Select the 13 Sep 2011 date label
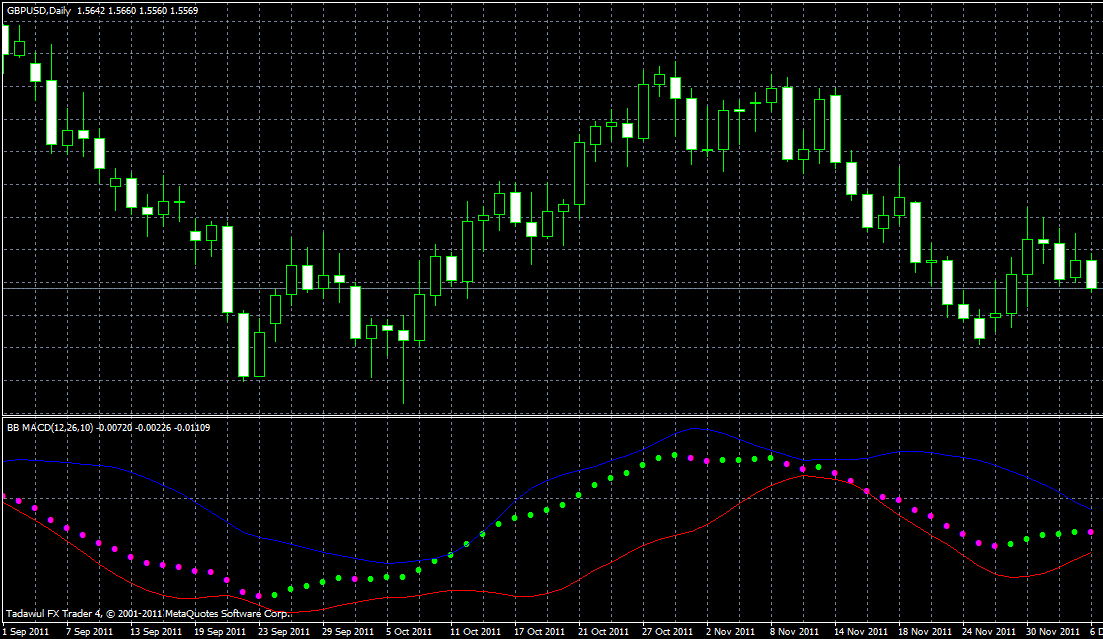Screen dimensions: 1103x639 tap(155, 631)
